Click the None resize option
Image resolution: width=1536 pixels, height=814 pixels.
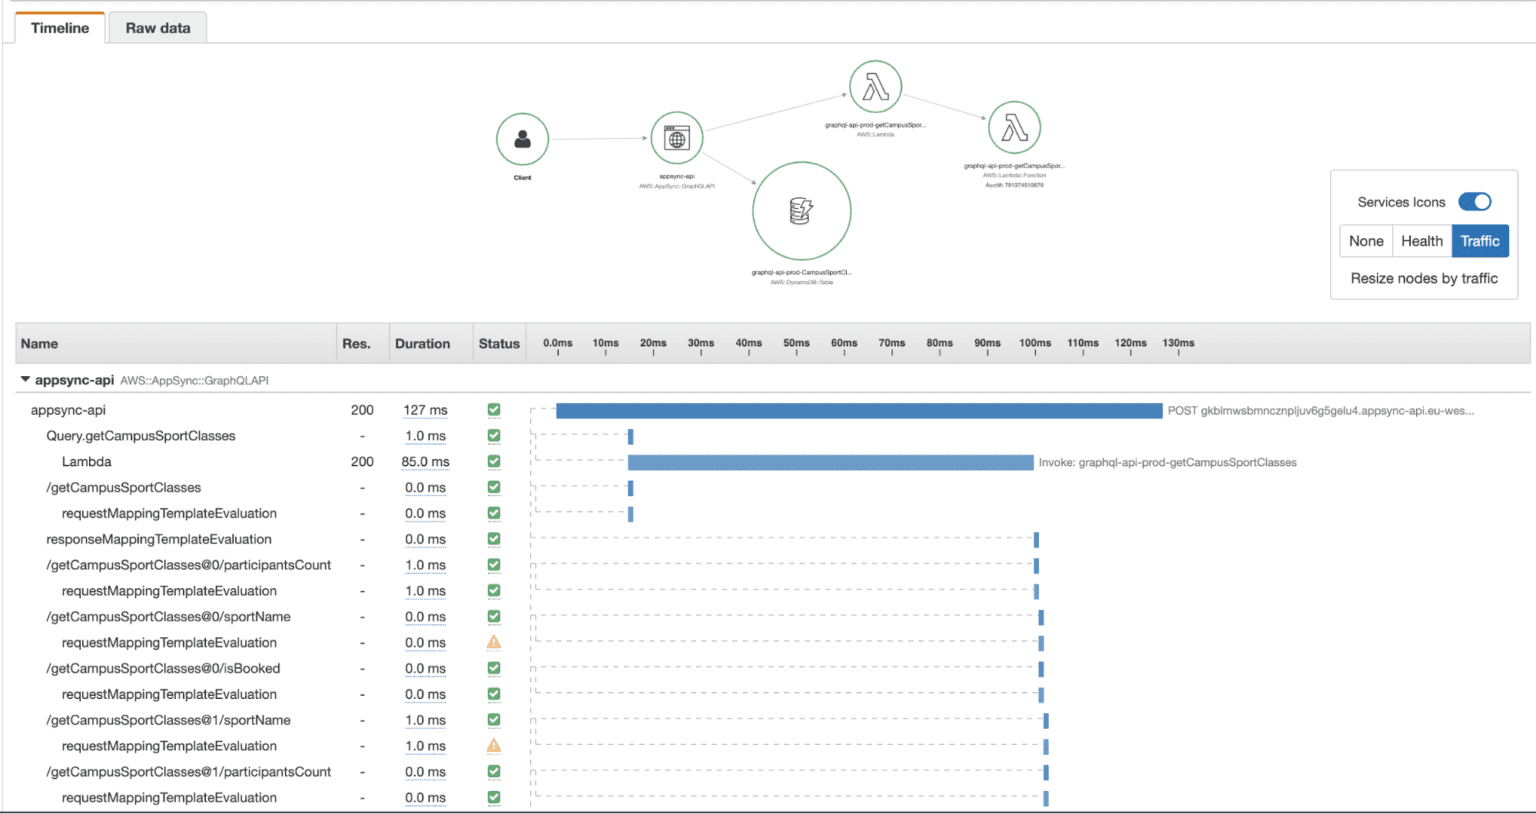click(x=1366, y=241)
